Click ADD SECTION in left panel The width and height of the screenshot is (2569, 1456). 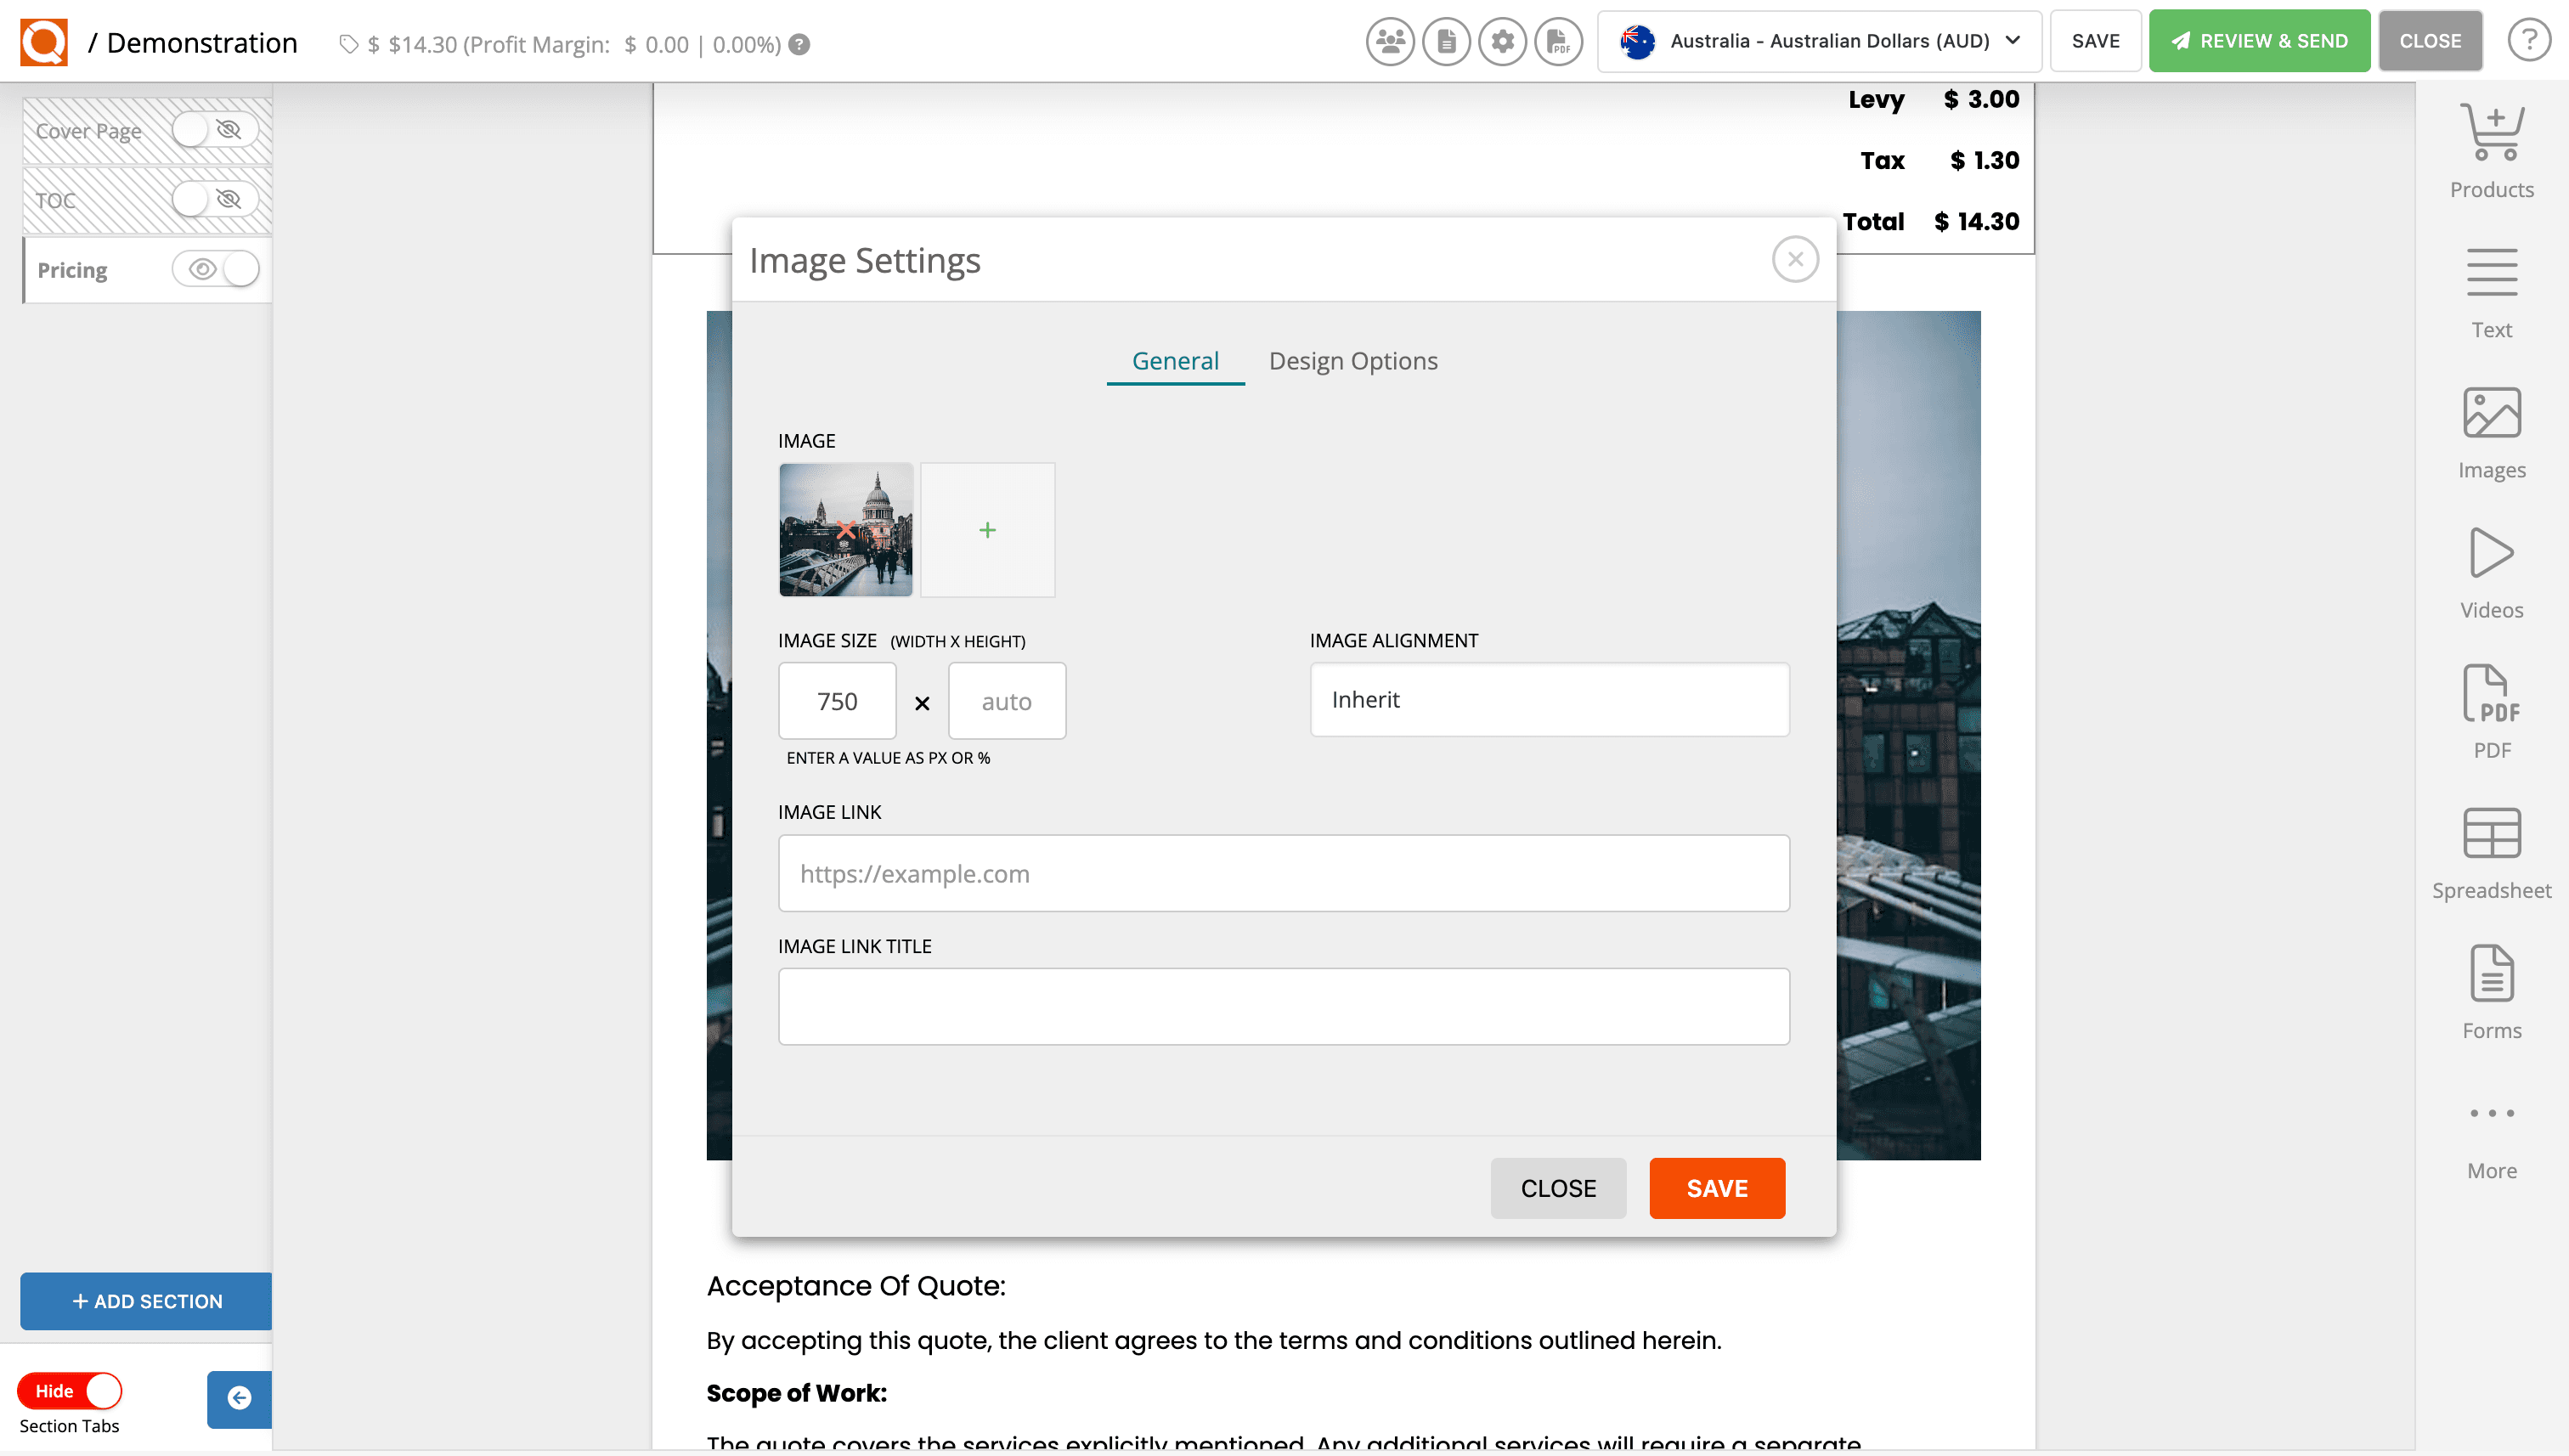(145, 1301)
